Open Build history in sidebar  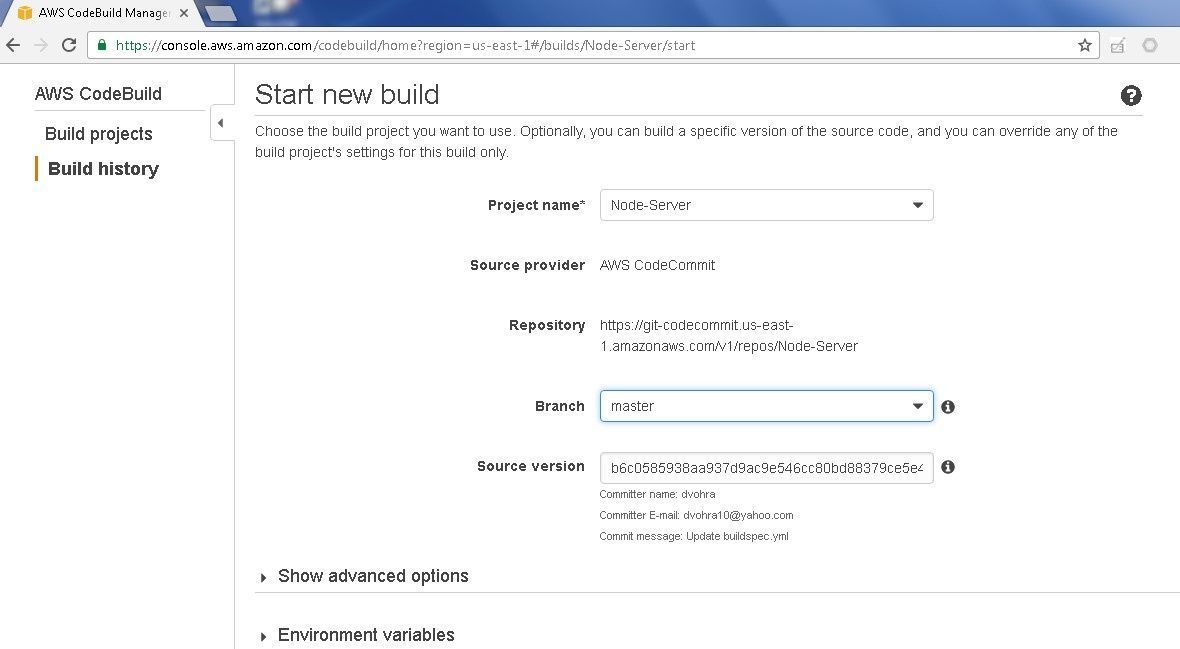tap(103, 169)
